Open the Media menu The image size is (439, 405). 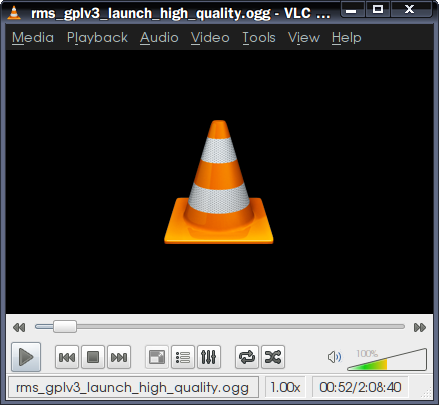tap(33, 38)
